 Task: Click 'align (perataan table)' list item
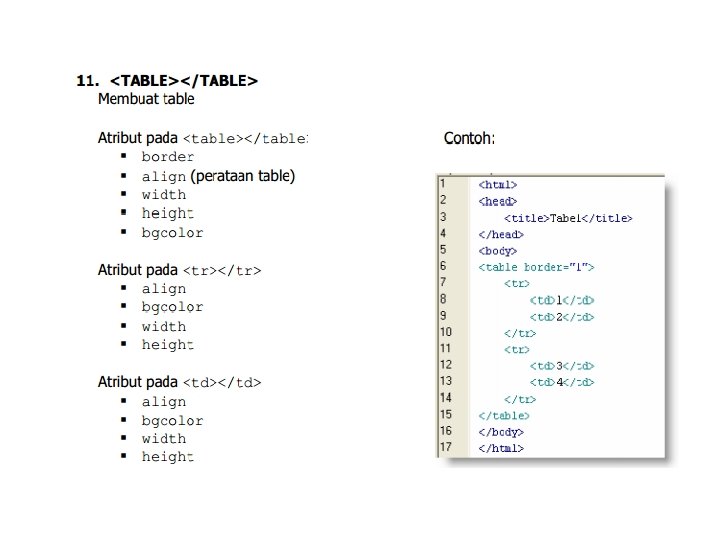click(218, 176)
